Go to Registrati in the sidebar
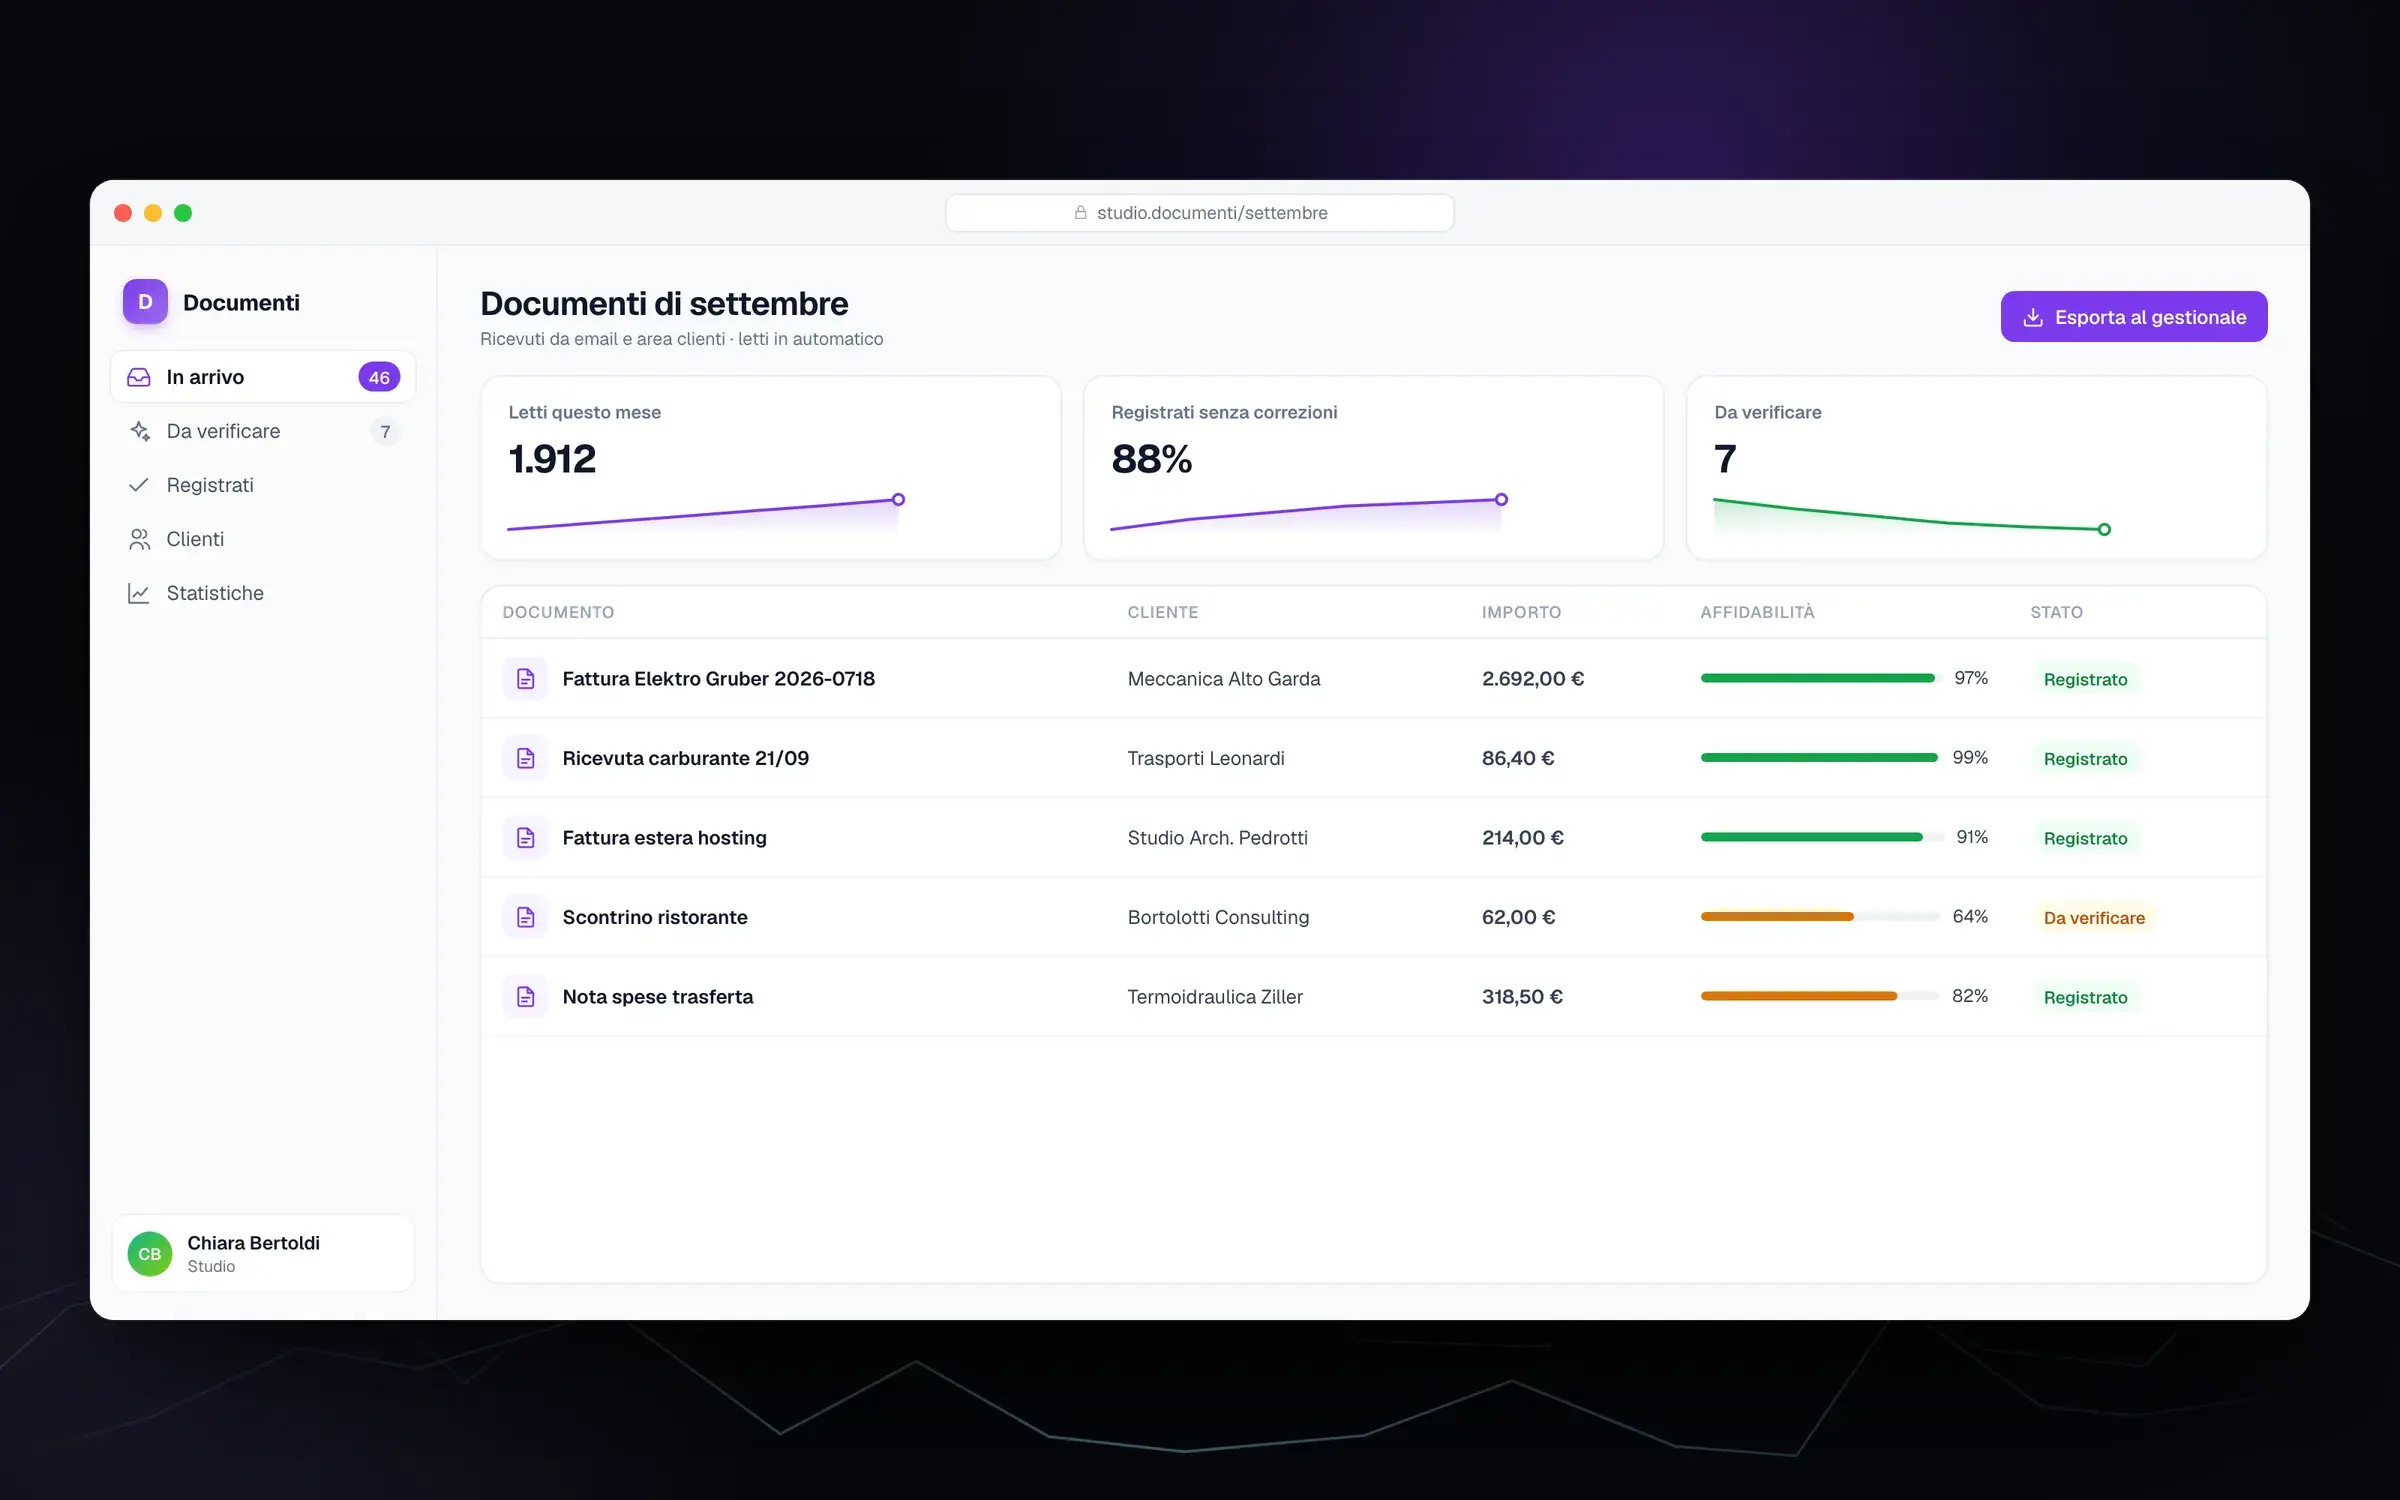The width and height of the screenshot is (2400, 1500). click(263, 485)
